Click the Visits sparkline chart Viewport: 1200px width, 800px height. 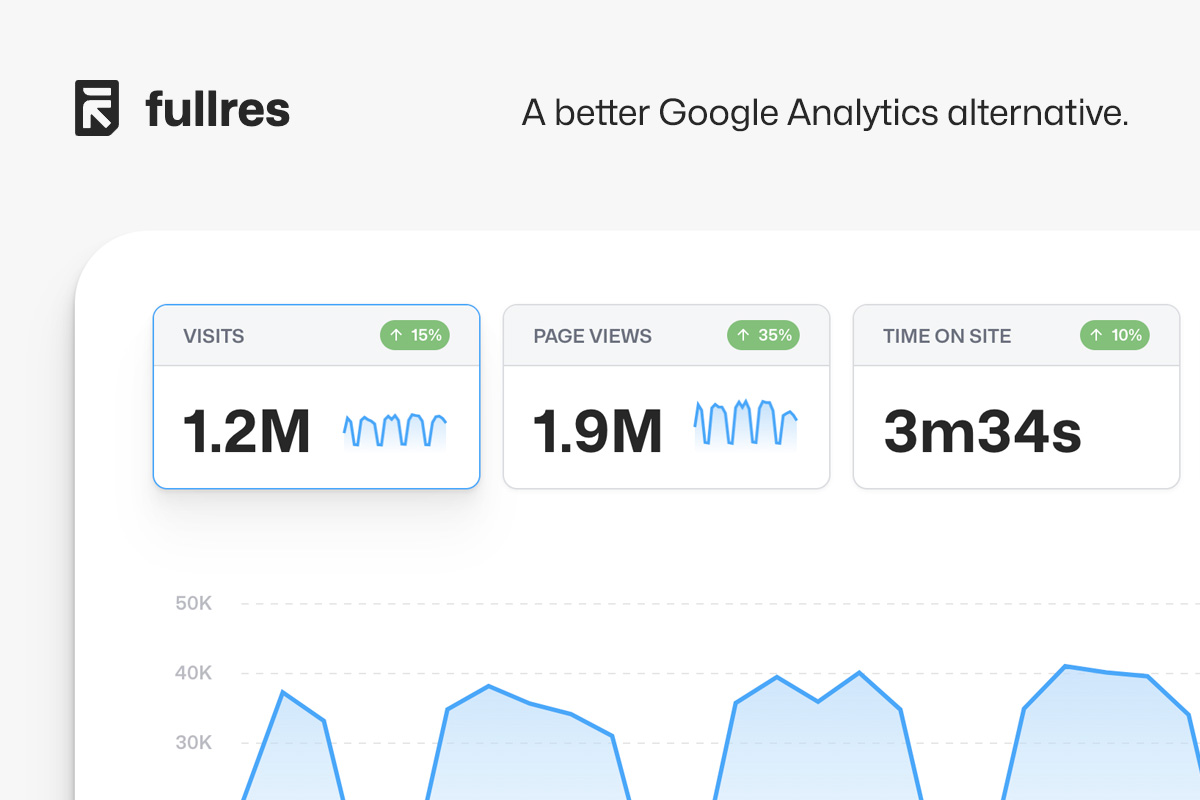393,428
